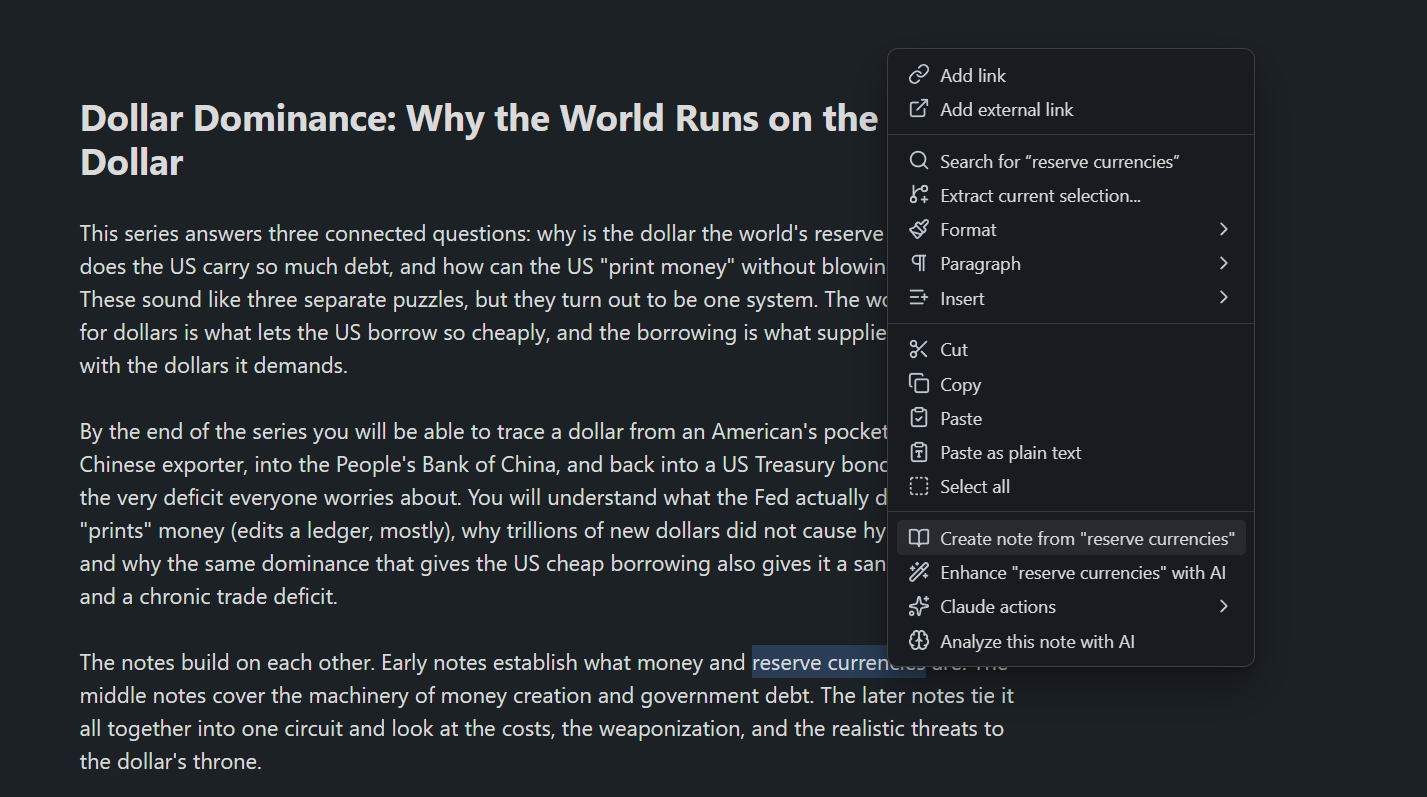
Task: Click the clipboard-text icon beside Paste as plain text
Action: 918,452
